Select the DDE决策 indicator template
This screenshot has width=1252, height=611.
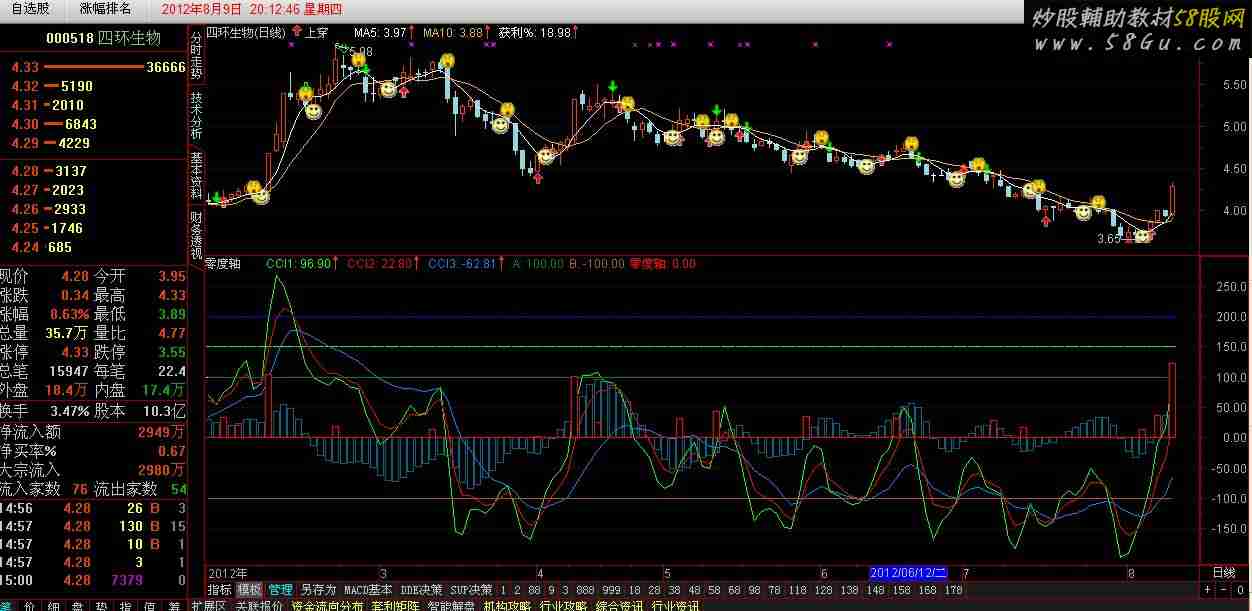point(421,590)
